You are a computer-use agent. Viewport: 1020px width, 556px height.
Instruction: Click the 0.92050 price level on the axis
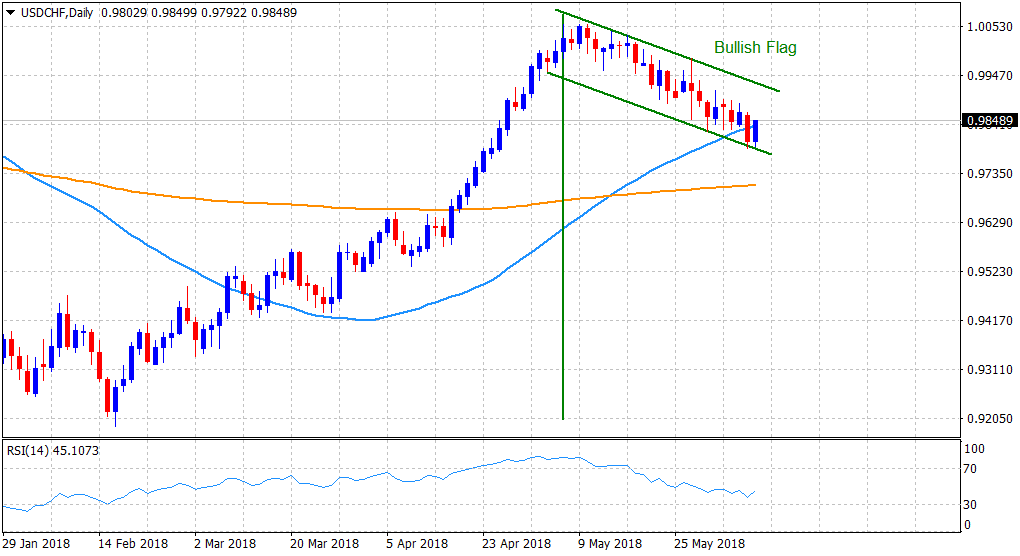[986, 419]
